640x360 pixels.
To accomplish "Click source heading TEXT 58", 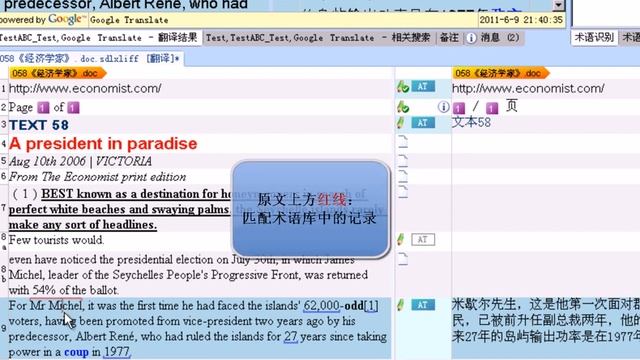I will point(39,125).
